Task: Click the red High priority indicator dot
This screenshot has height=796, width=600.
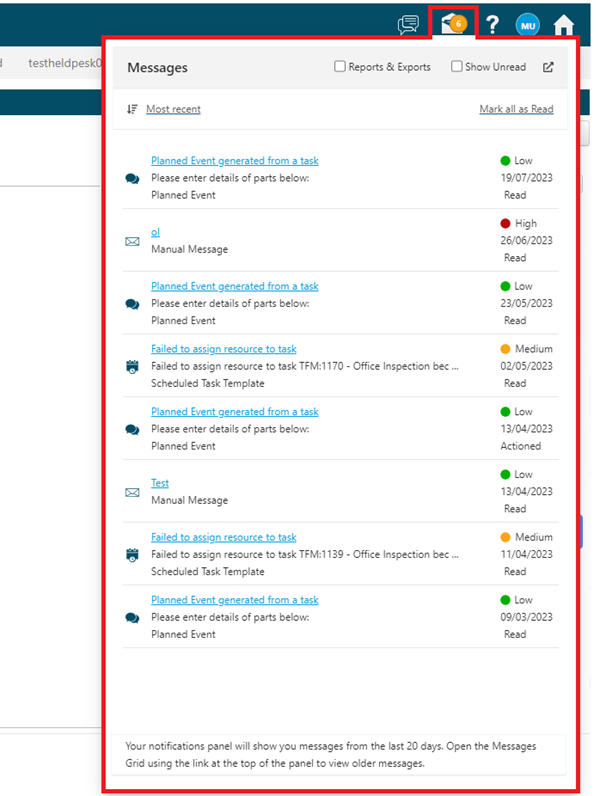Action: coord(505,223)
